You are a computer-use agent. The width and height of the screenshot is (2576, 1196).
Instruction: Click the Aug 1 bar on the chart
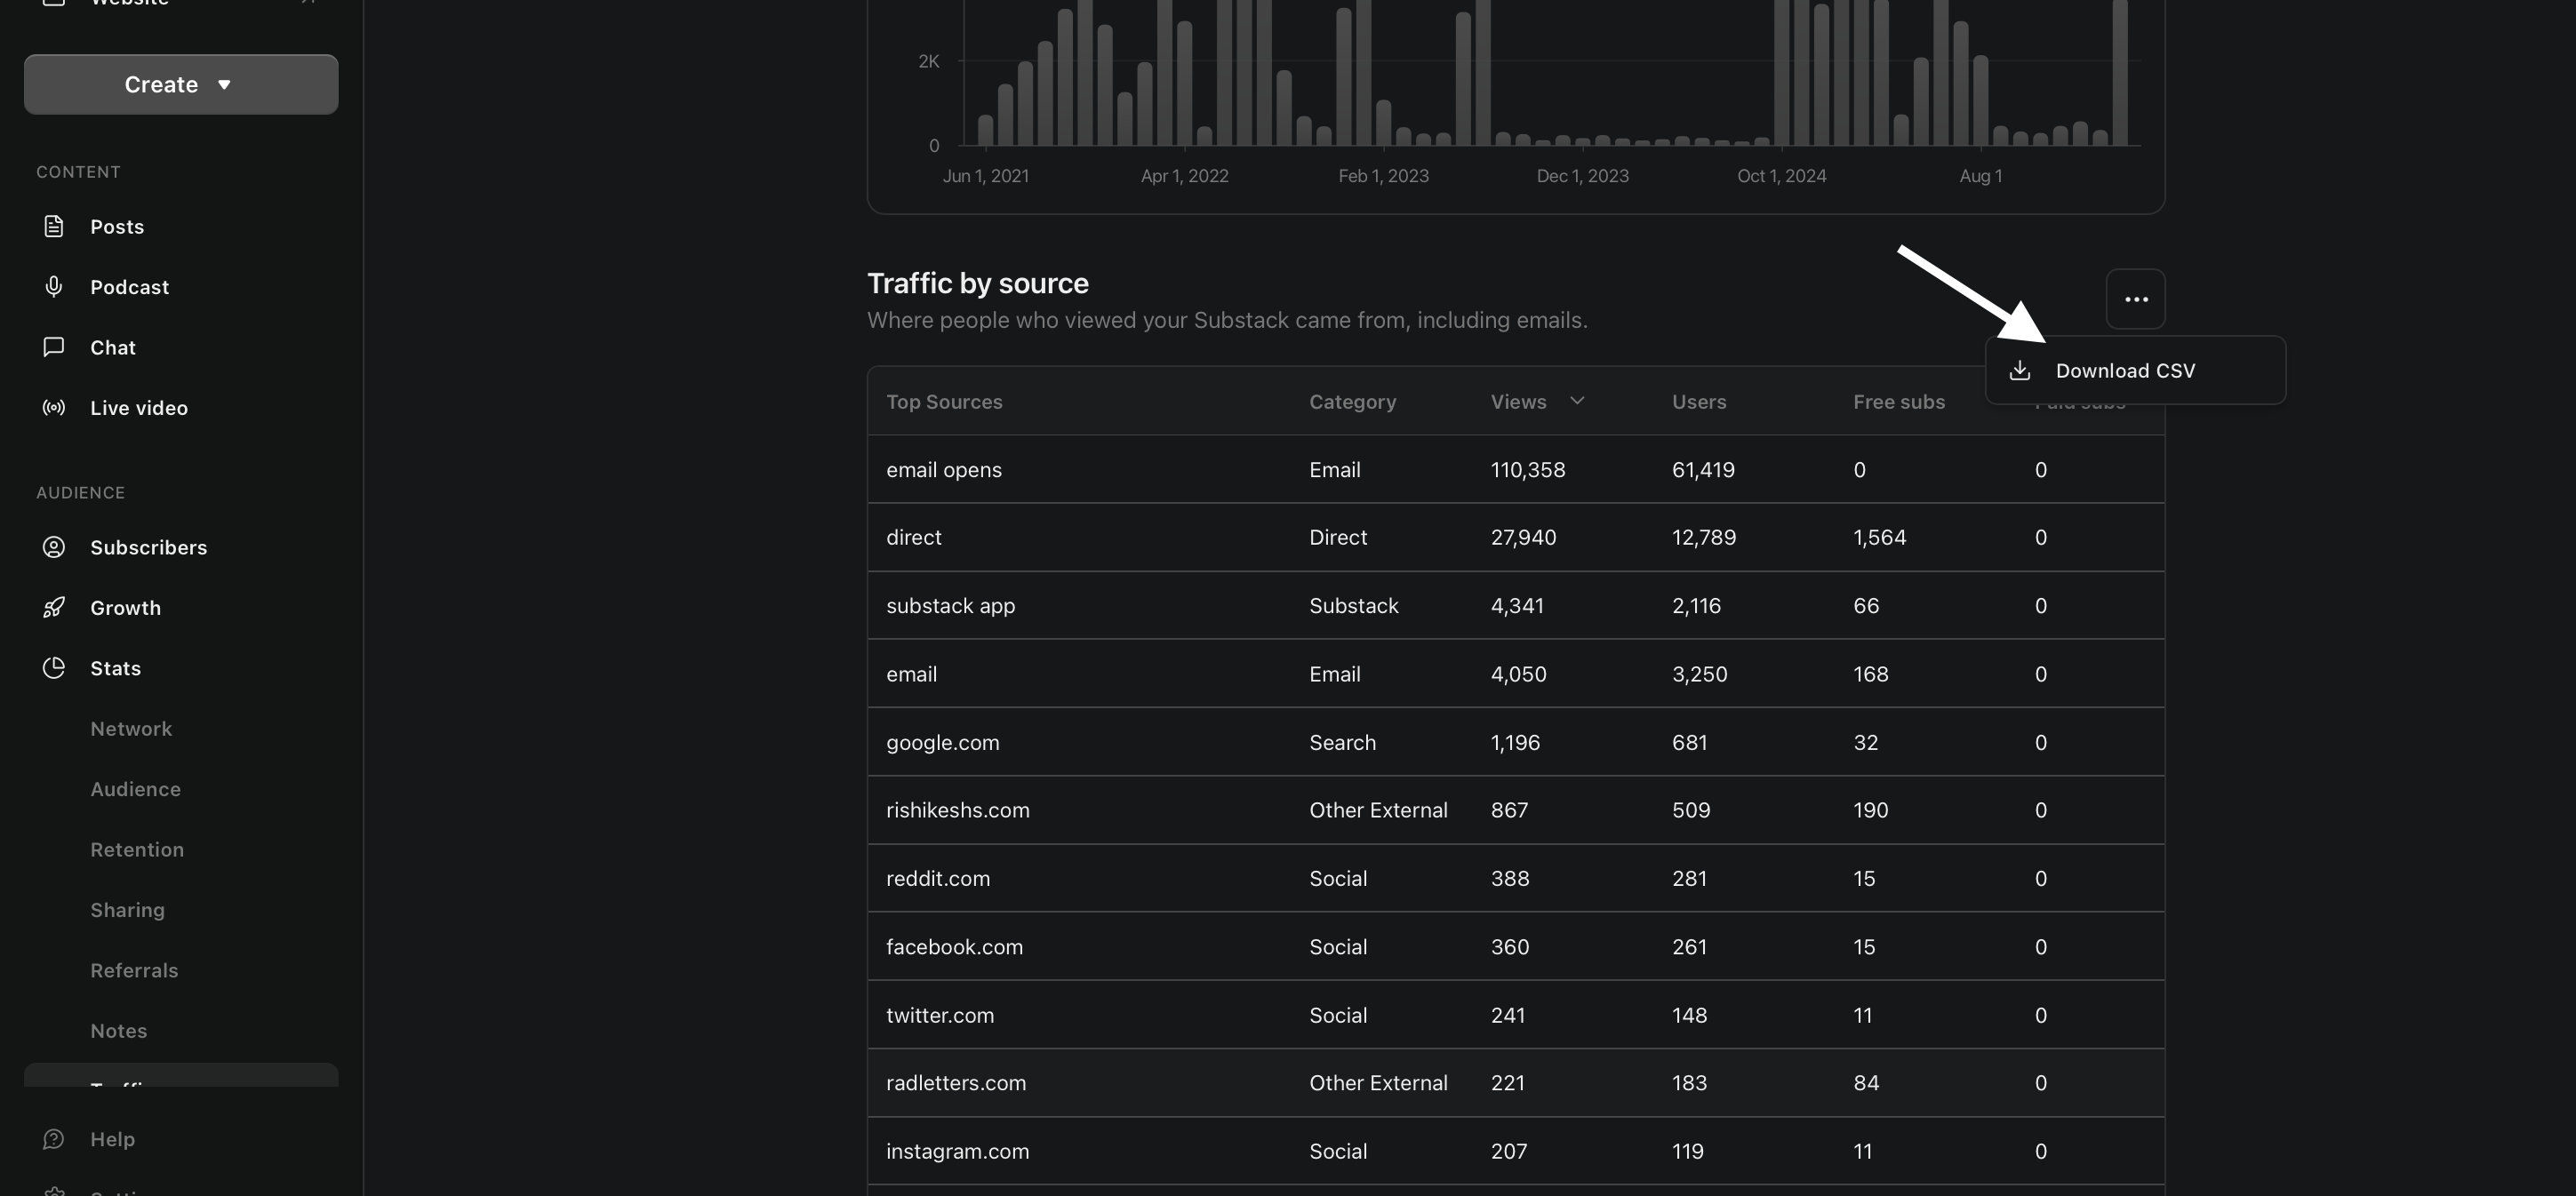(1980, 100)
